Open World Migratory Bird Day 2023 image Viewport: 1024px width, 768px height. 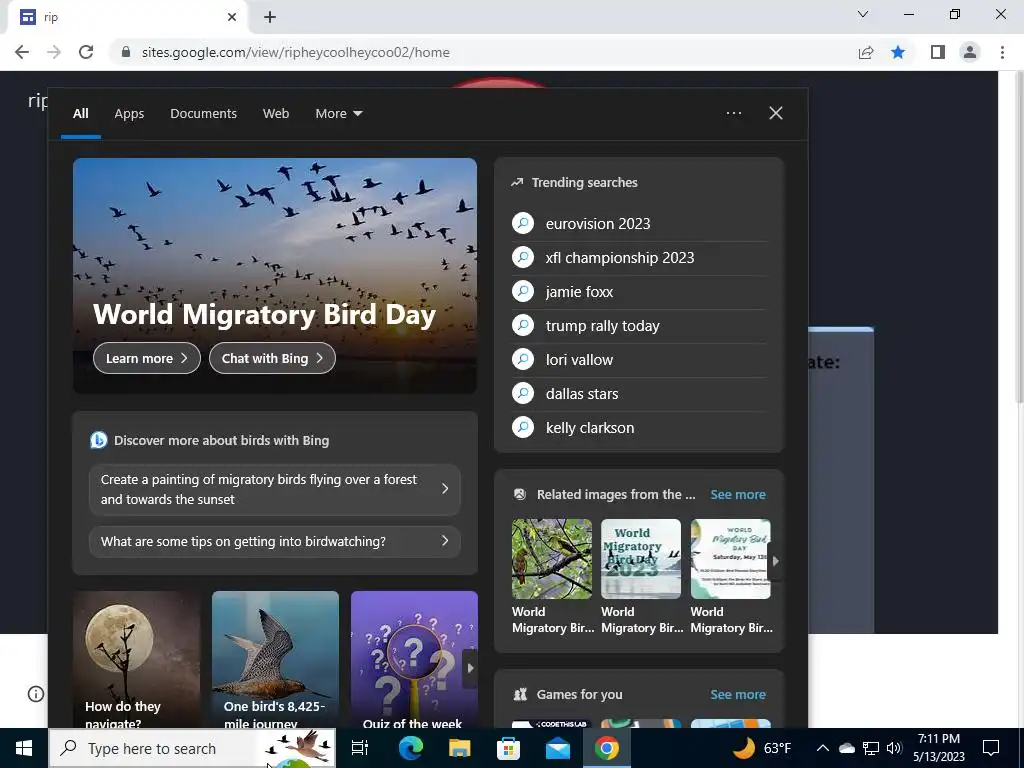coord(641,559)
